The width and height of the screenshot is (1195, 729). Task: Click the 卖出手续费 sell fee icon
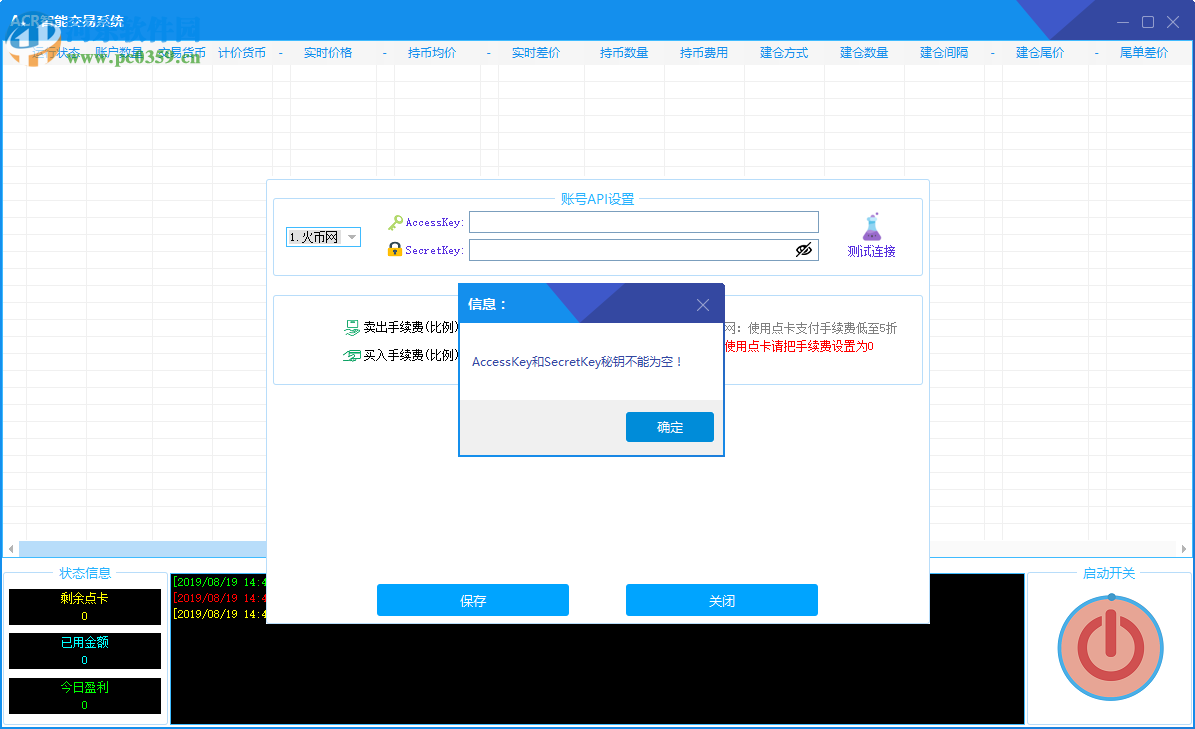pos(353,326)
